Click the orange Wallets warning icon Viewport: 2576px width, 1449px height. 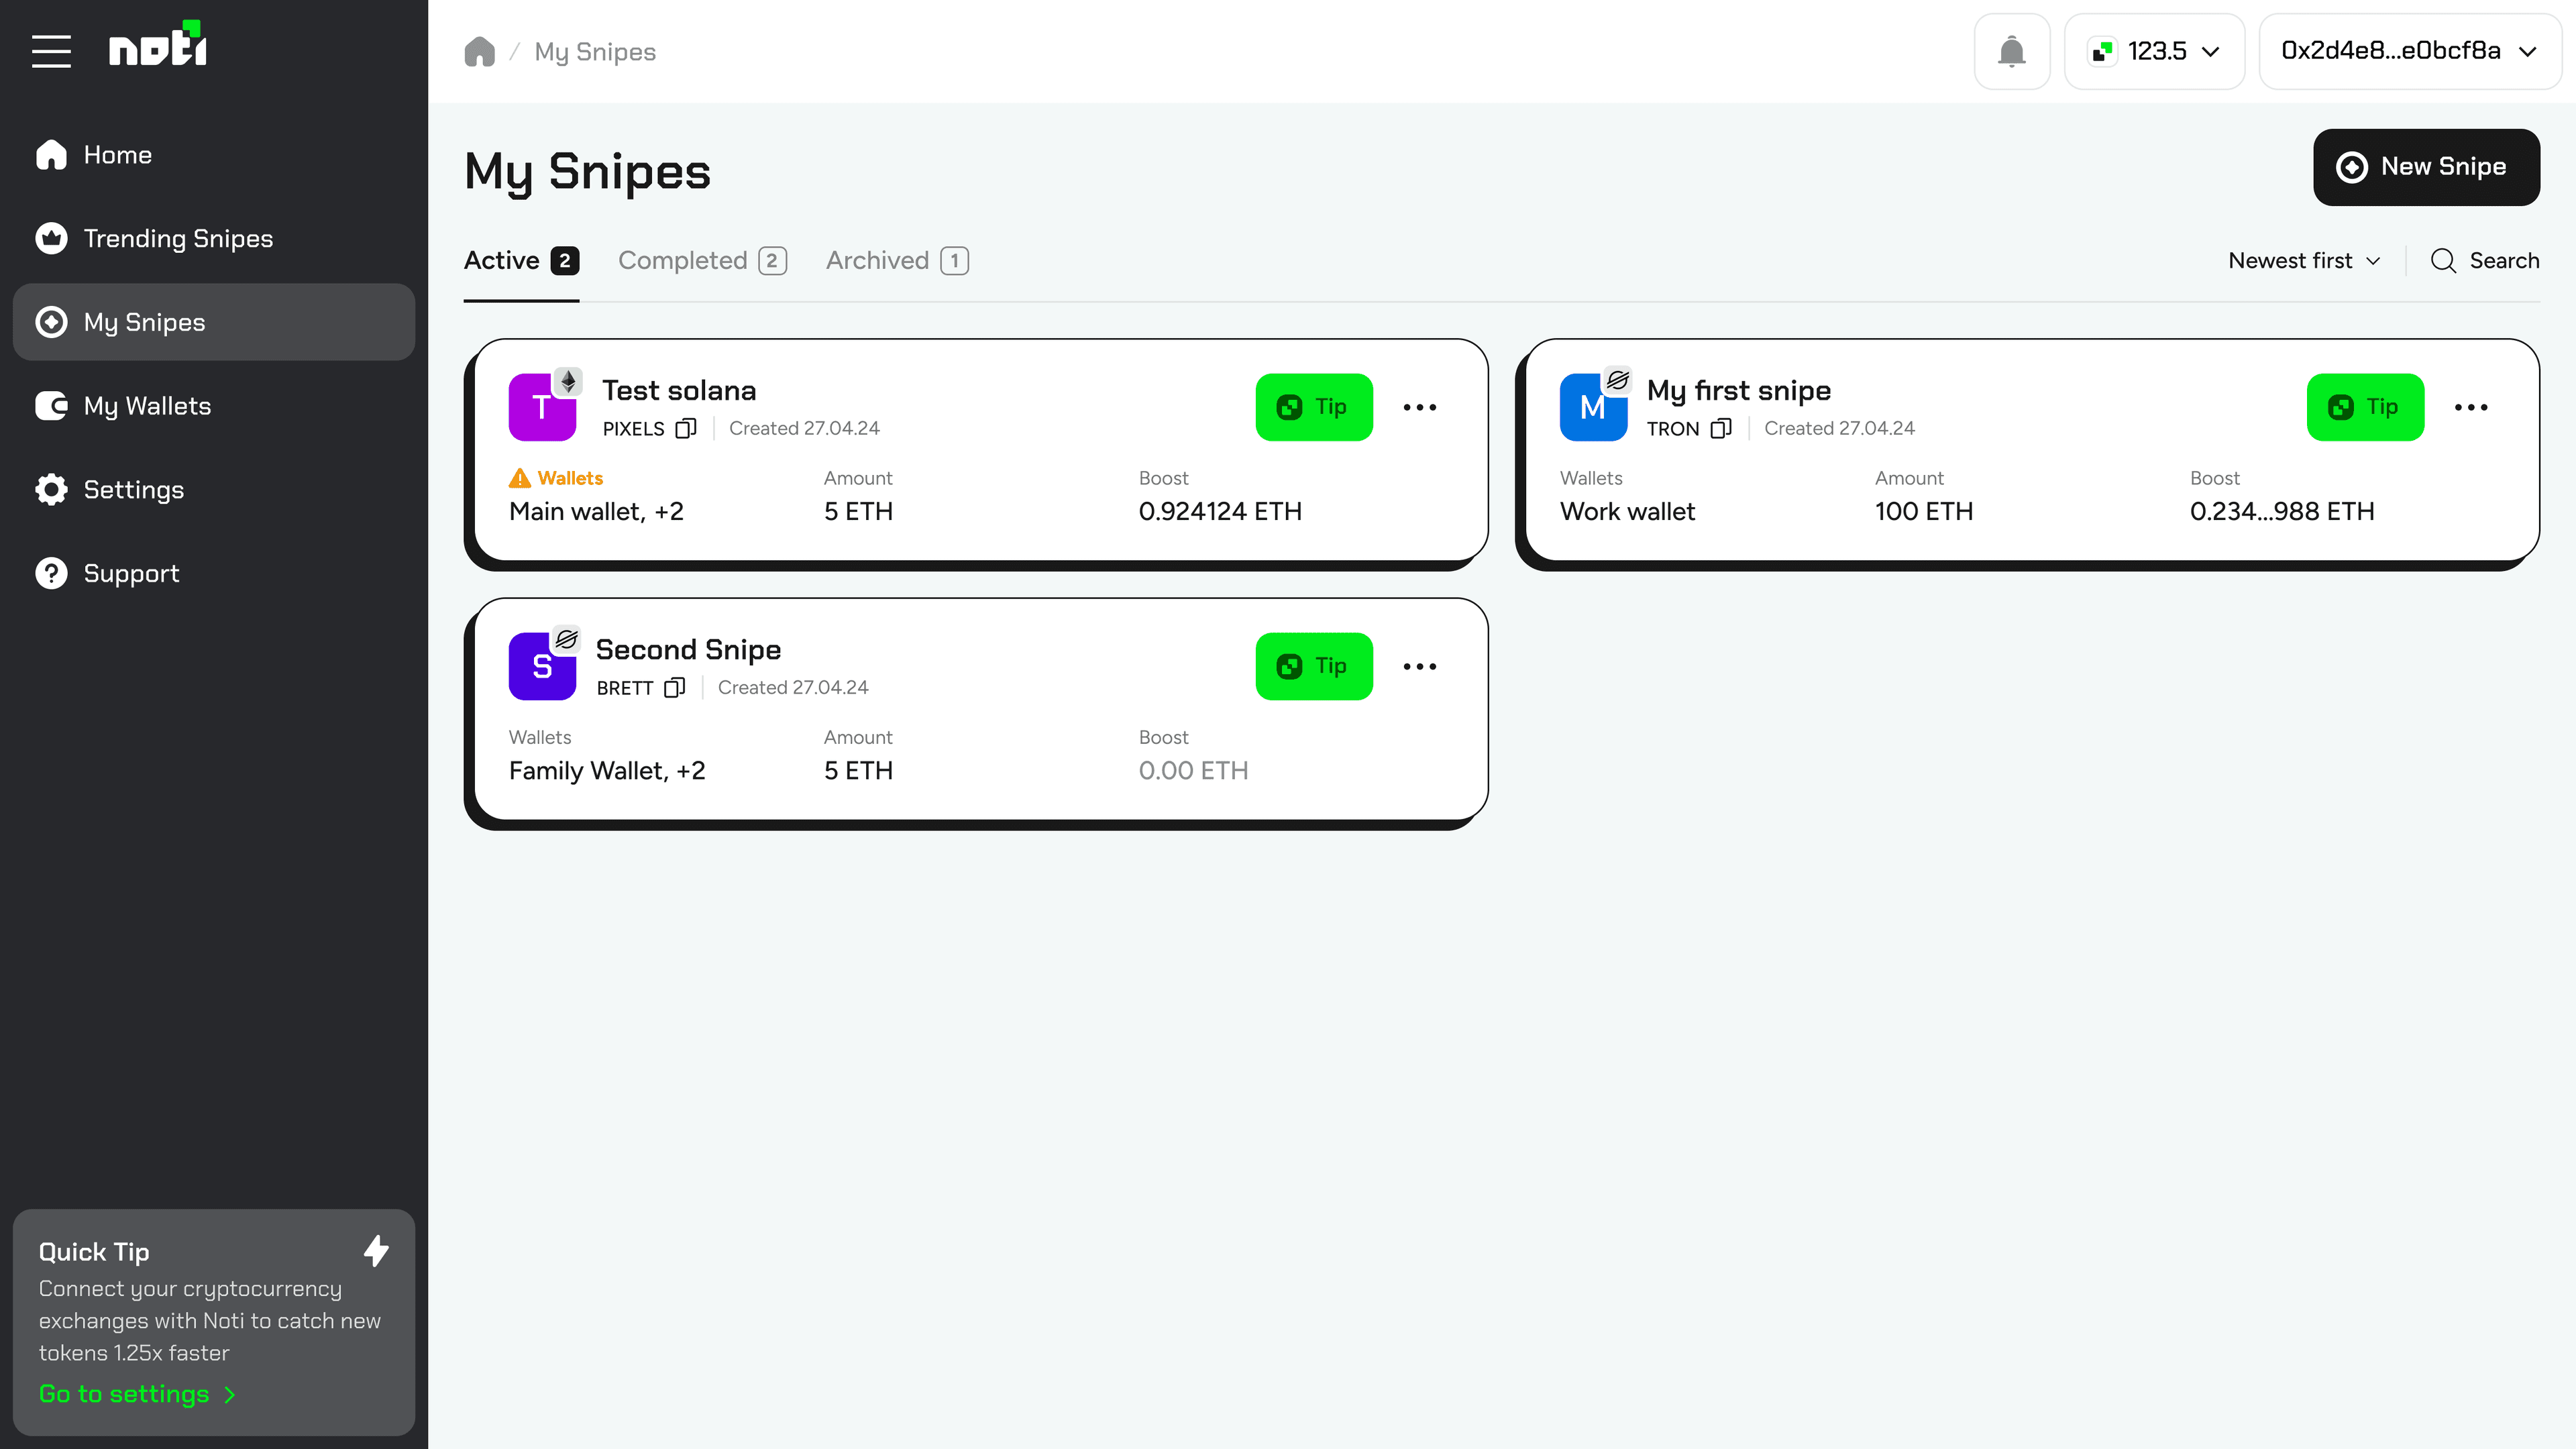[520, 478]
